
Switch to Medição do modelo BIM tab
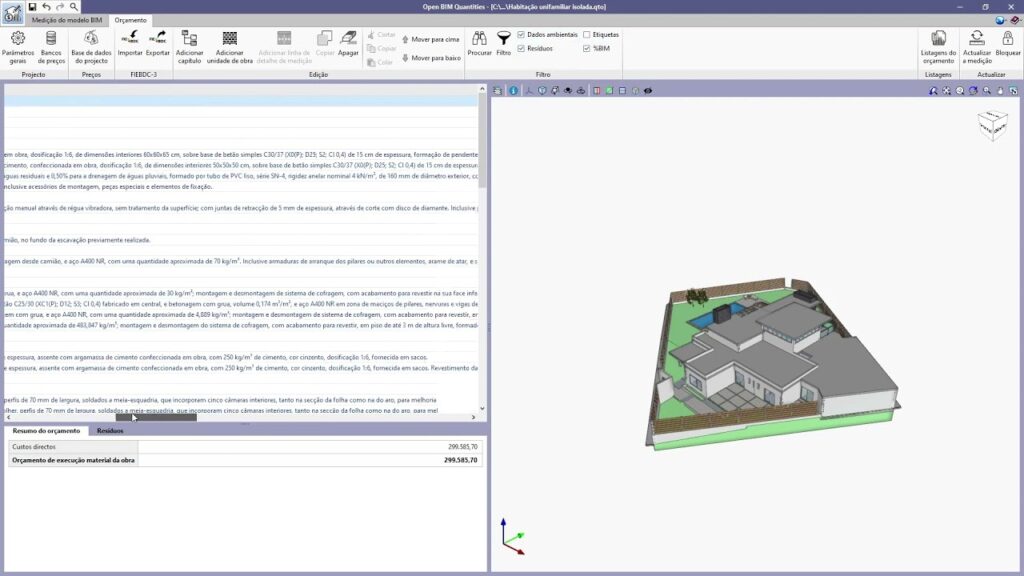[67, 20]
